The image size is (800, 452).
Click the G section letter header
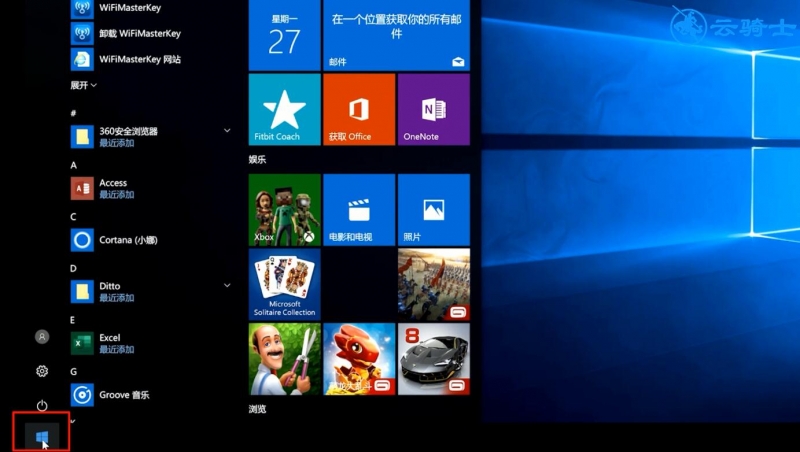click(x=73, y=371)
